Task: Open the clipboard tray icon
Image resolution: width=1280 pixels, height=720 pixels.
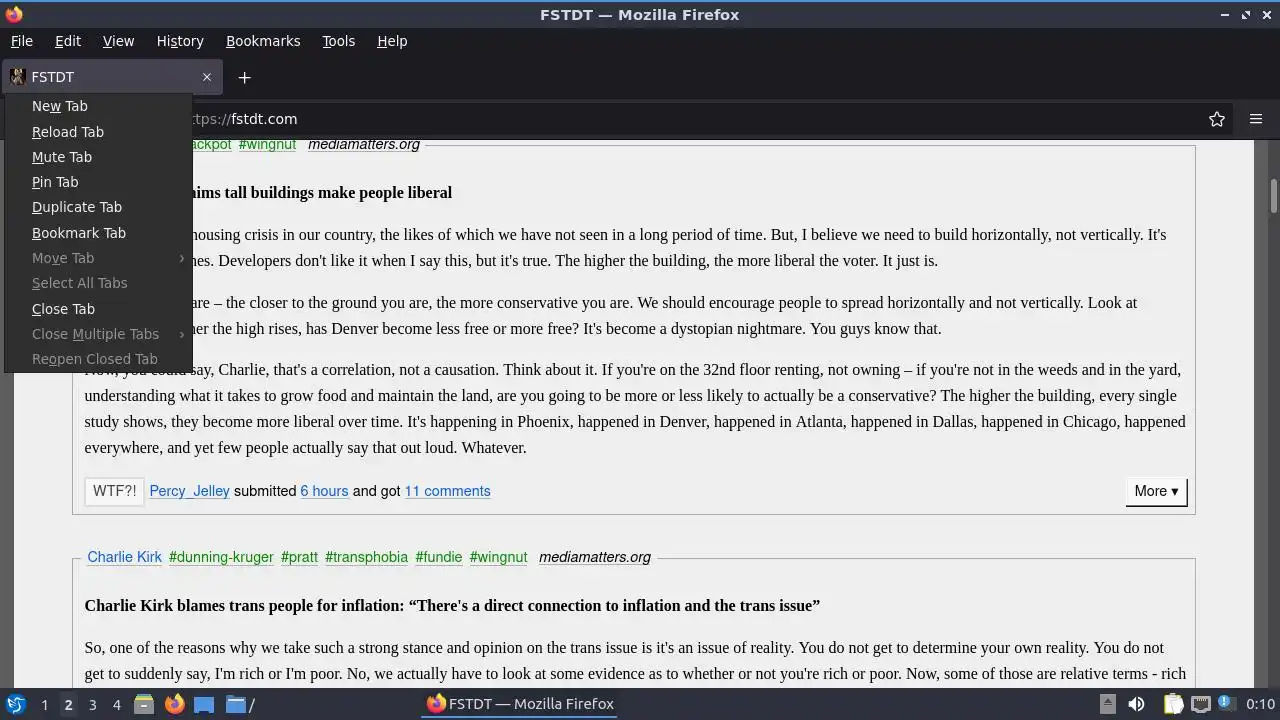Action: (x=1173, y=704)
